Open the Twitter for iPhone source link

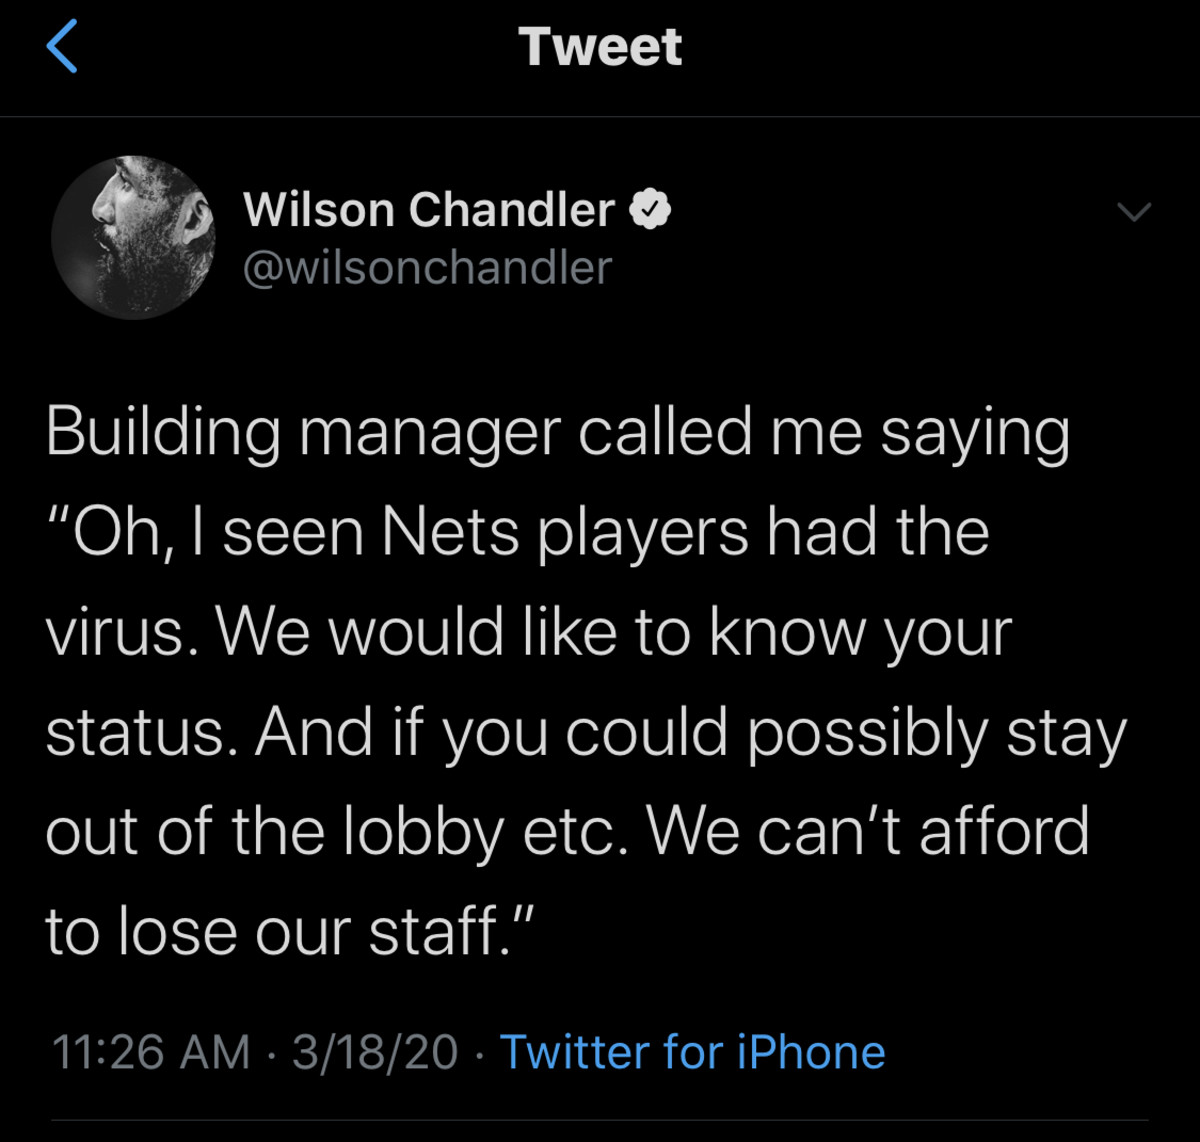[x=692, y=1052]
